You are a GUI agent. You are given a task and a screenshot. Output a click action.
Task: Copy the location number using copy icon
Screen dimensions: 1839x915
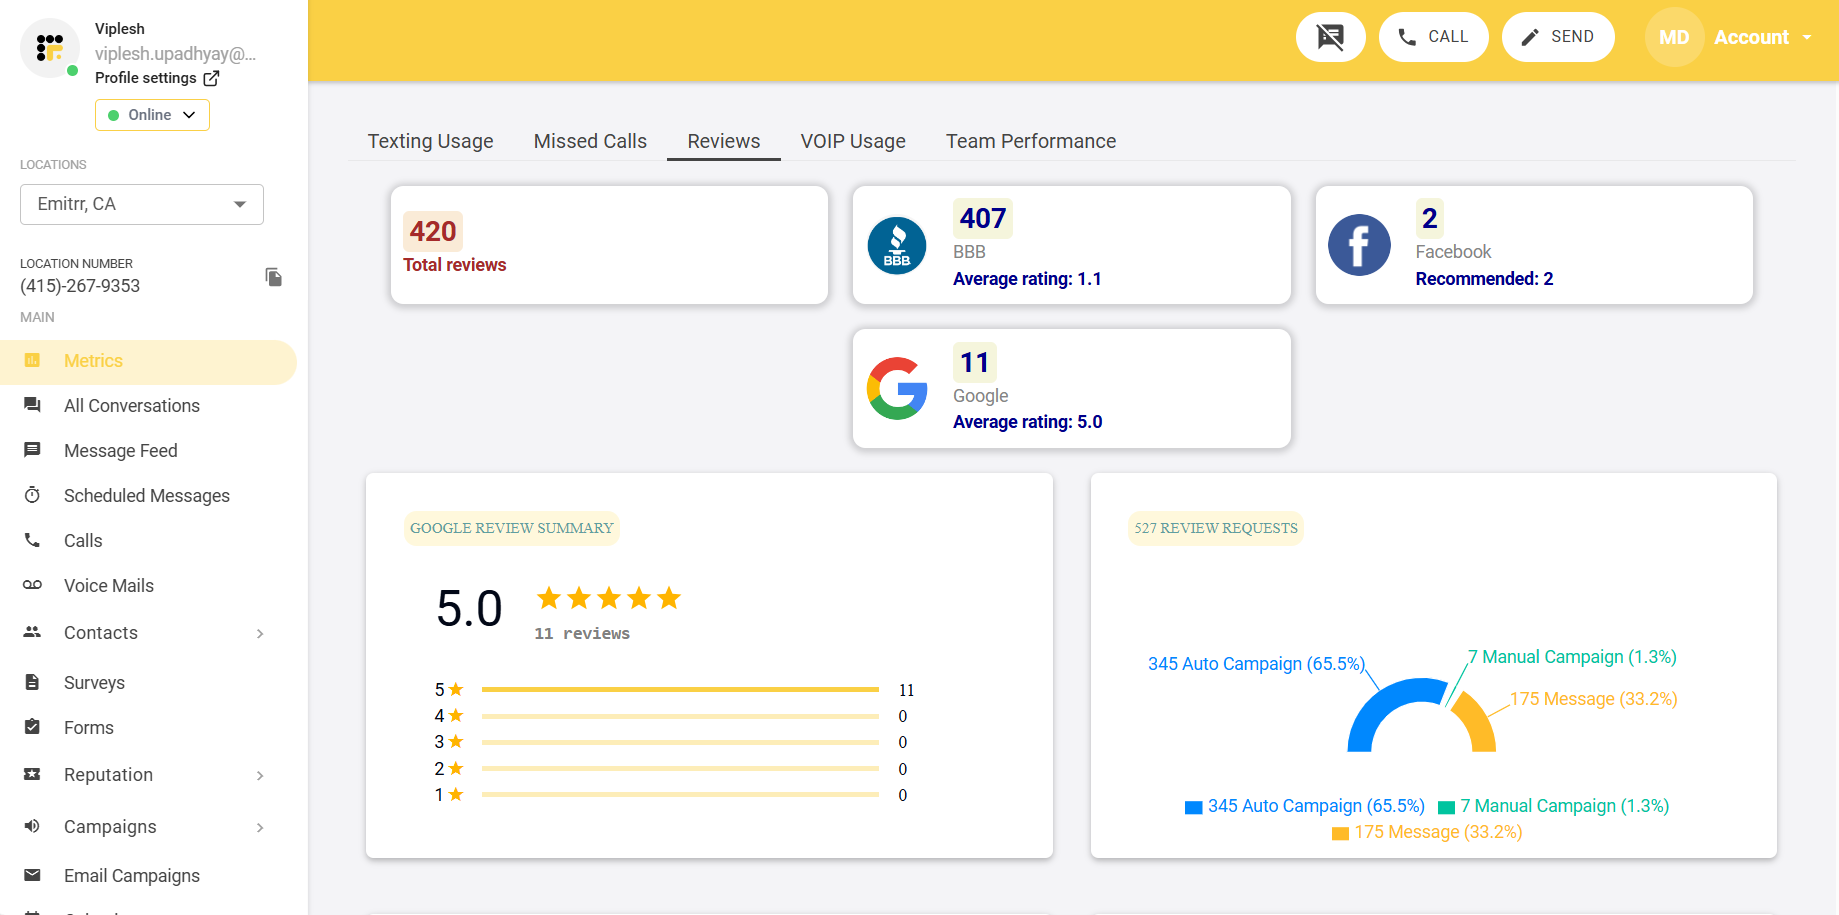pos(273,277)
